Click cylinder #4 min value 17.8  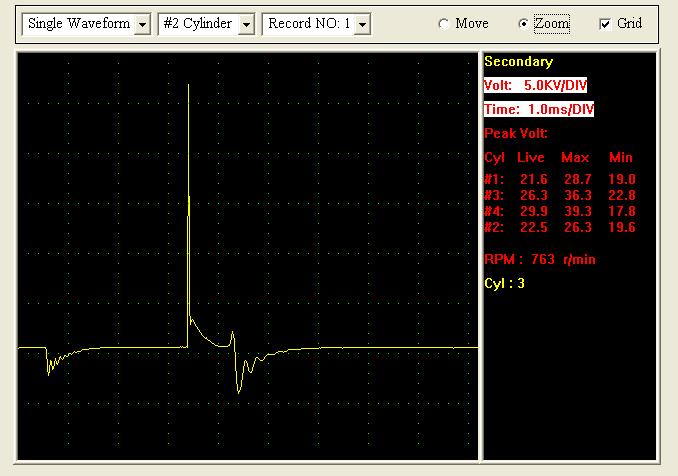point(622,211)
